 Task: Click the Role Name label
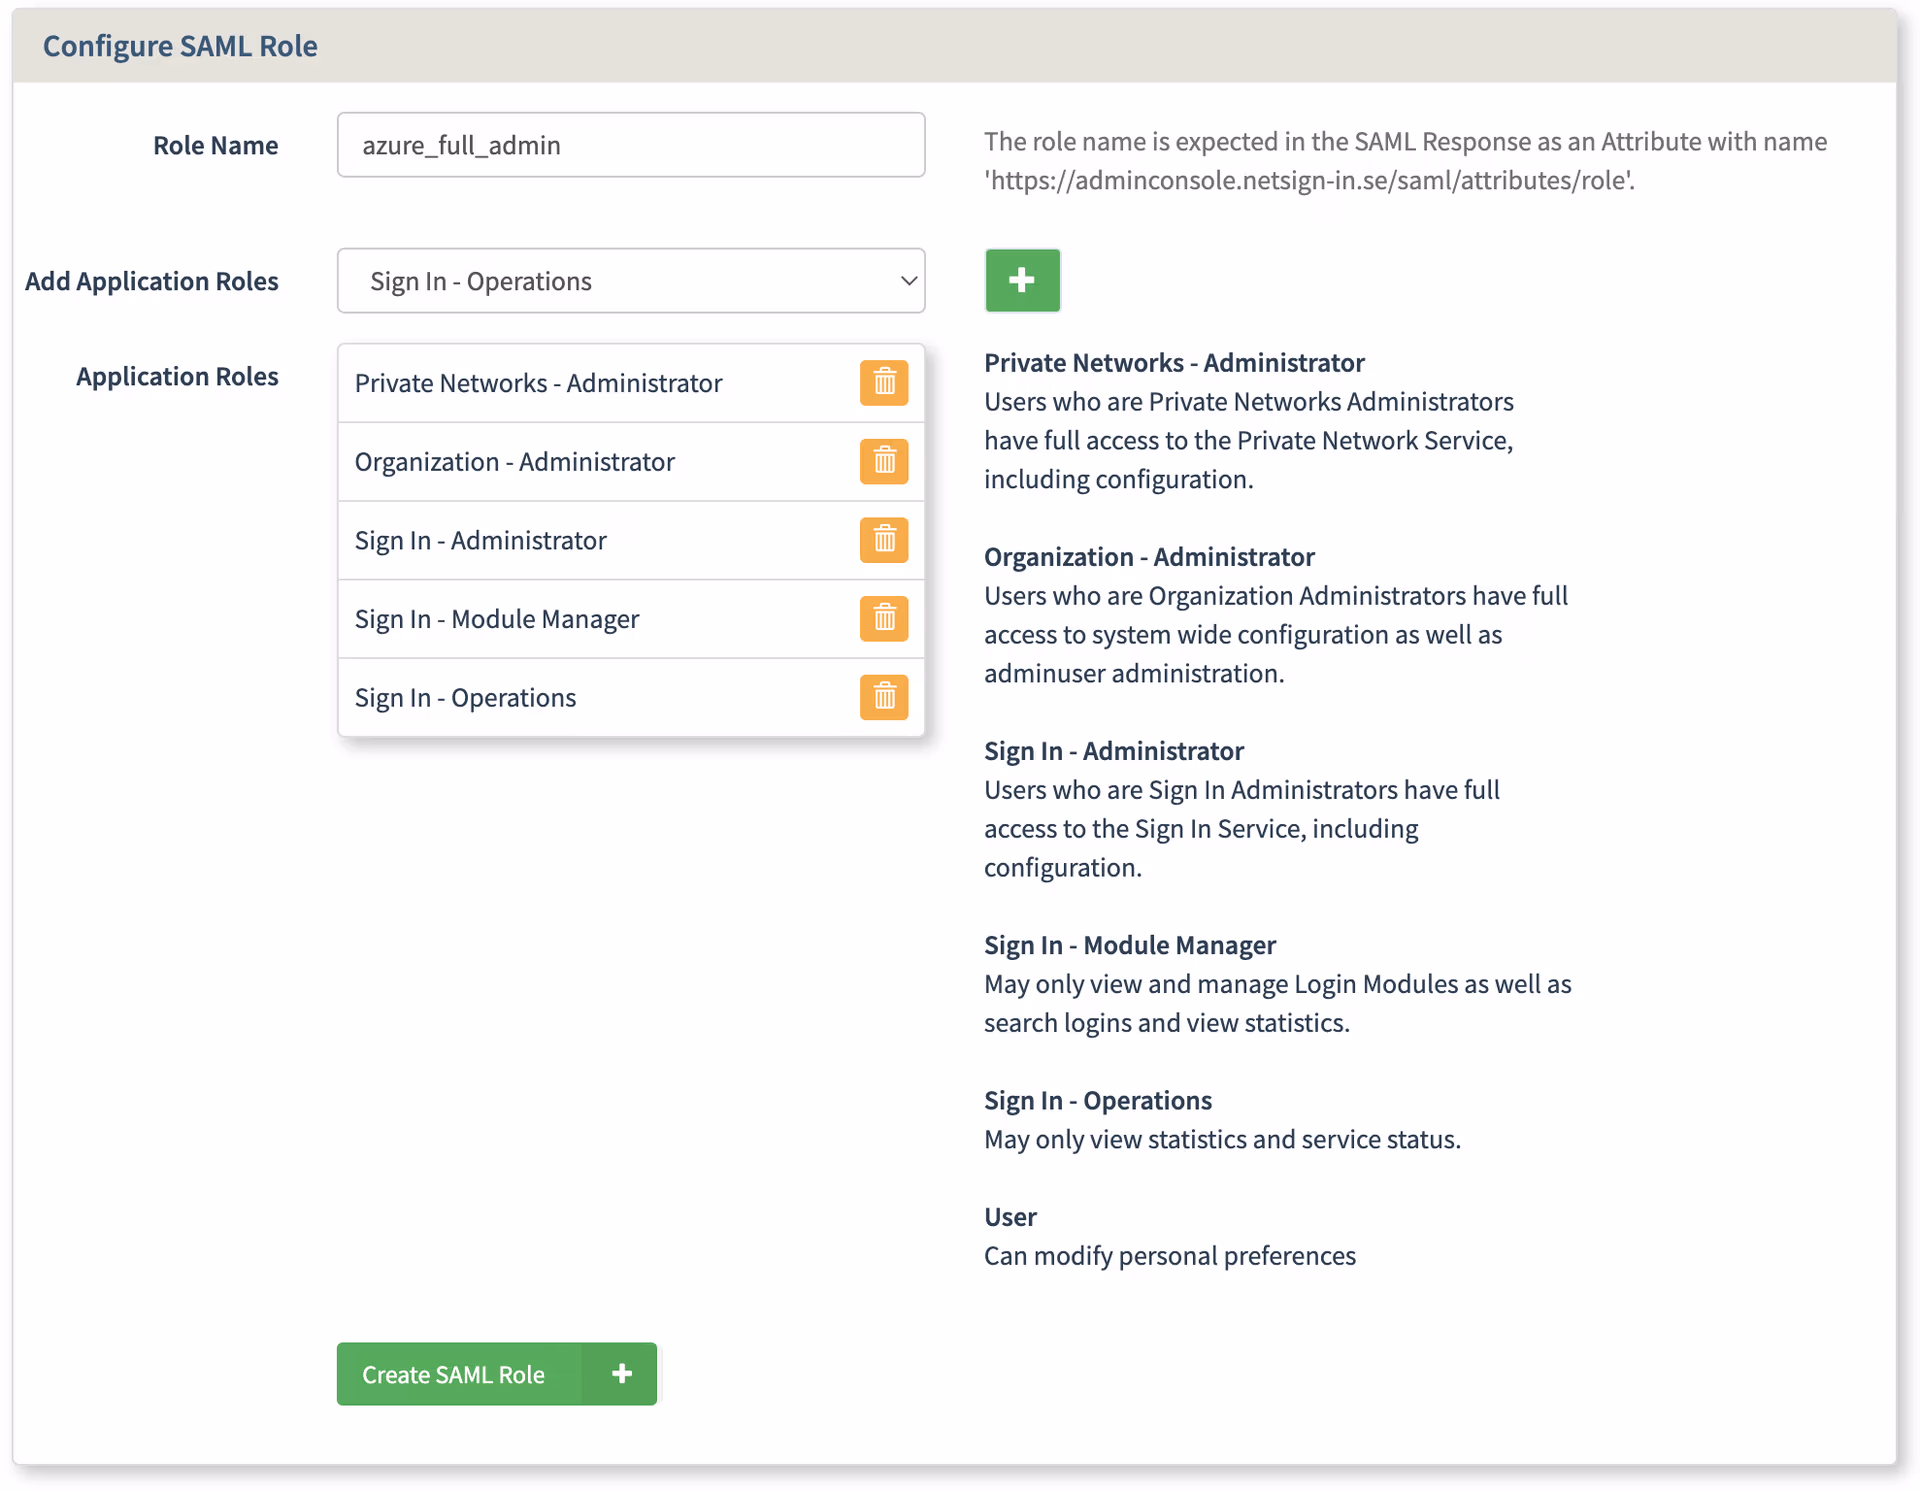tap(215, 145)
